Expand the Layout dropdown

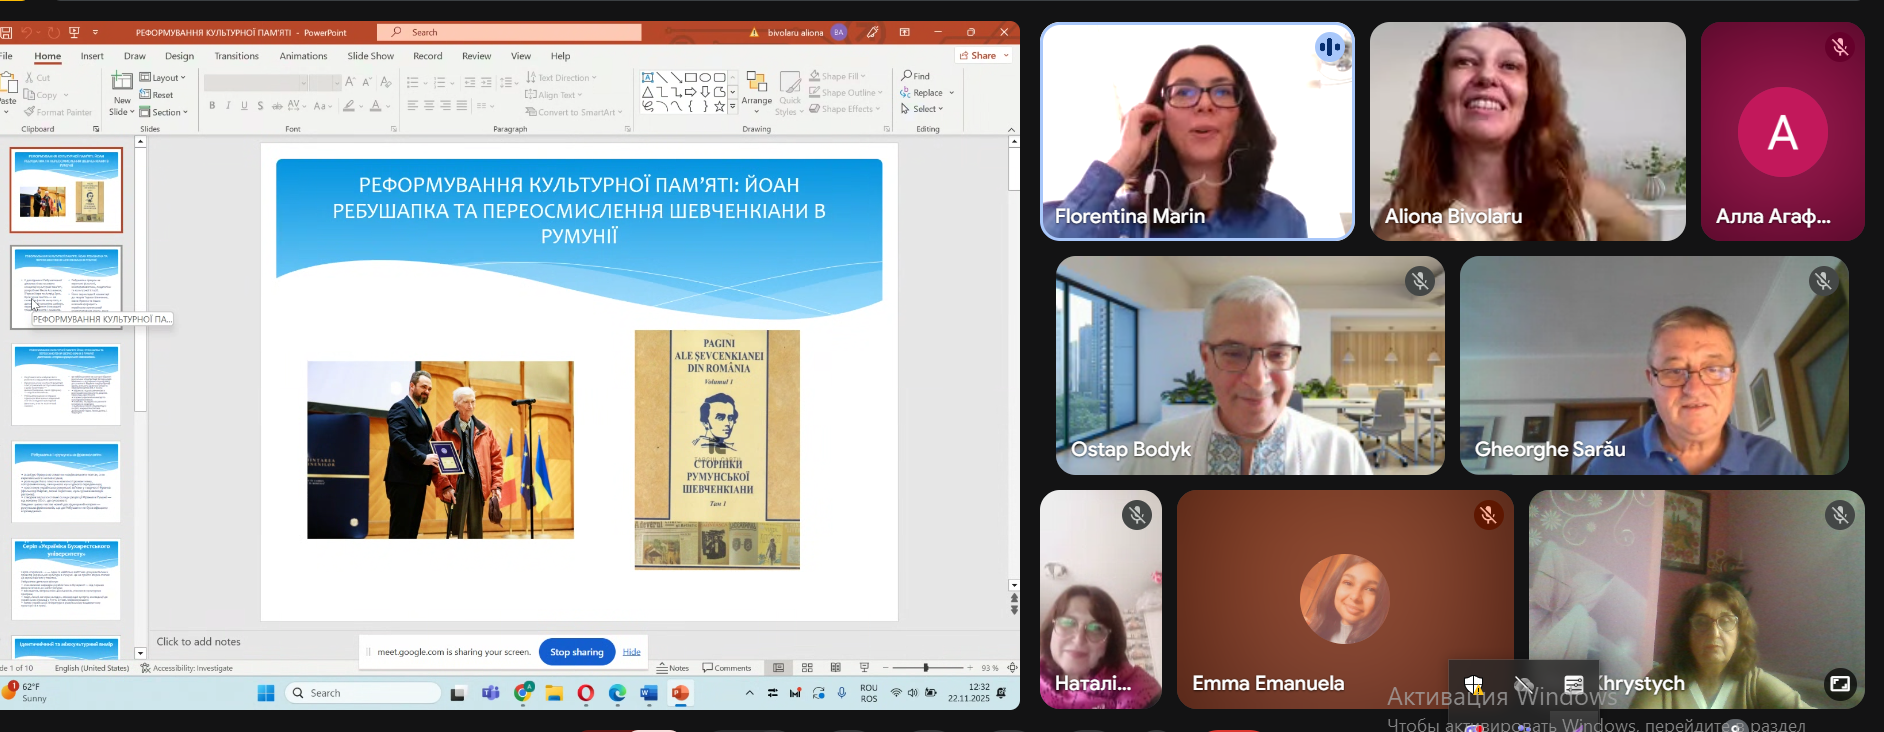coord(163,77)
